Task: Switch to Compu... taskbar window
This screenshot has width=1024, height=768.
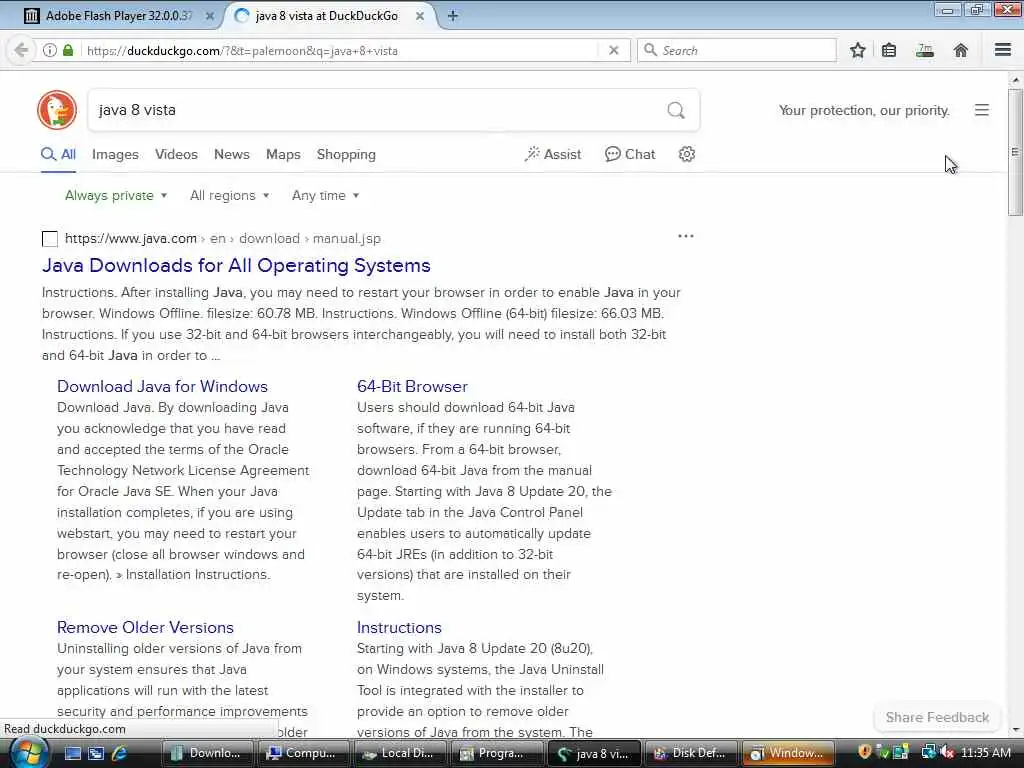Action: pyautogui.click(x=304, y=753)
